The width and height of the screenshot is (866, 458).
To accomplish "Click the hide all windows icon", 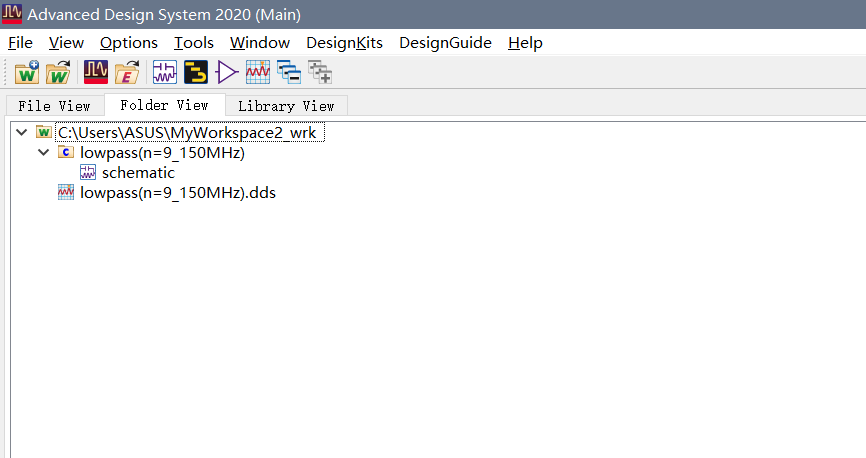I will tap(289, 72).
